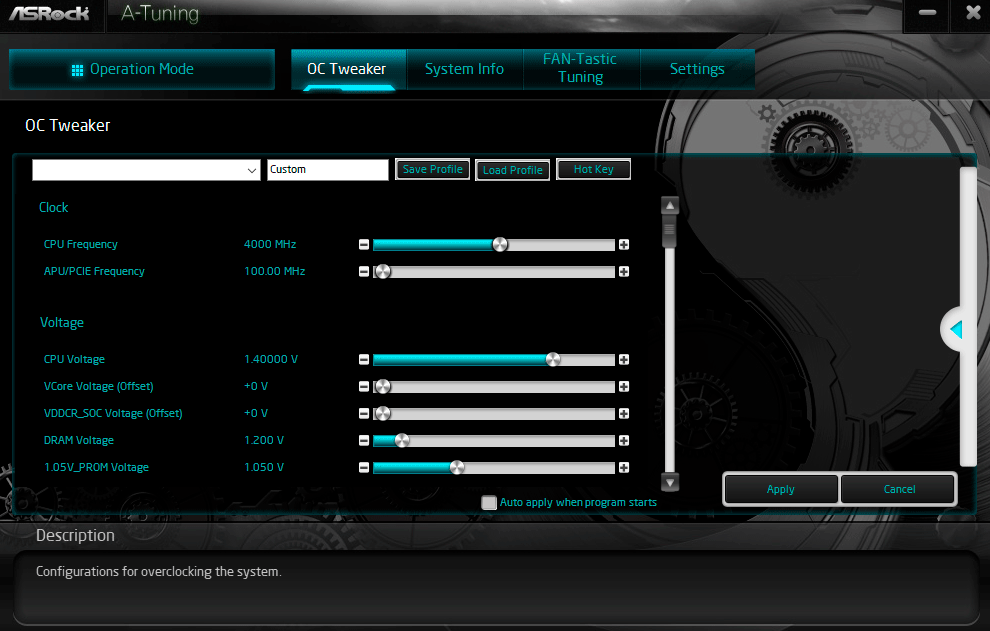Click the Load Profile button

[512, 171]
